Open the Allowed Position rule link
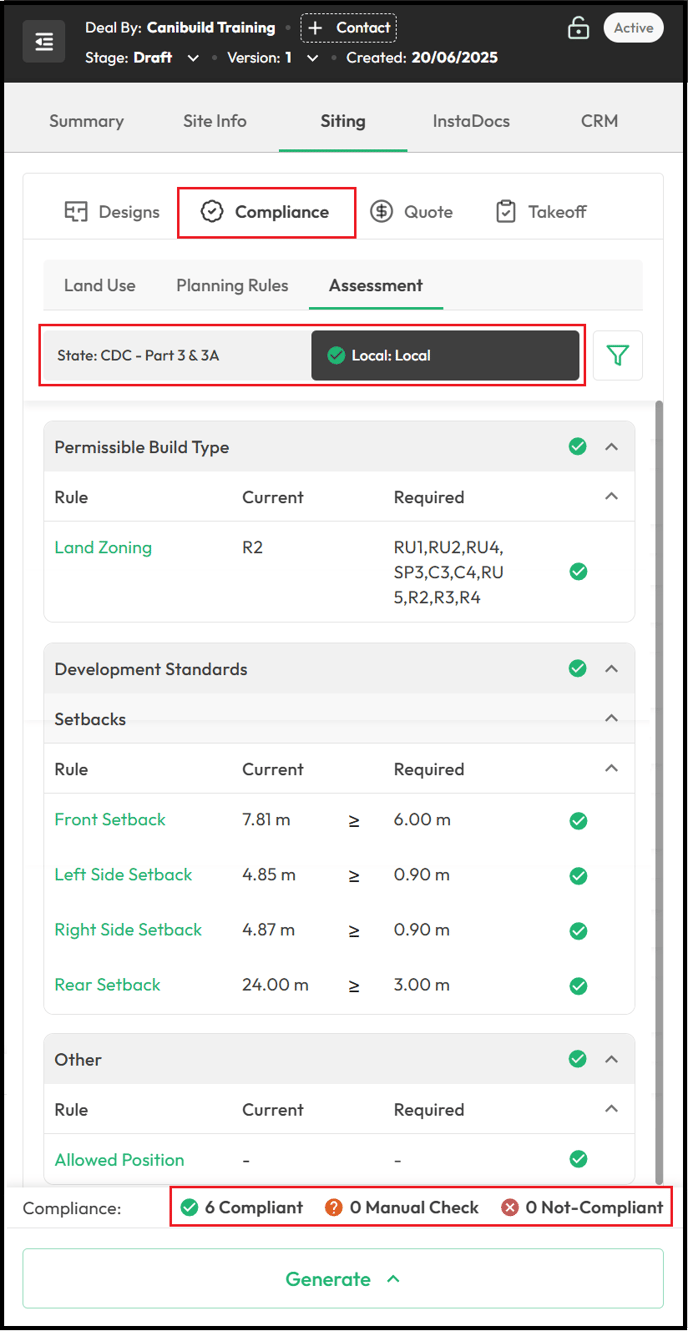 click(x=119, y=1160)
